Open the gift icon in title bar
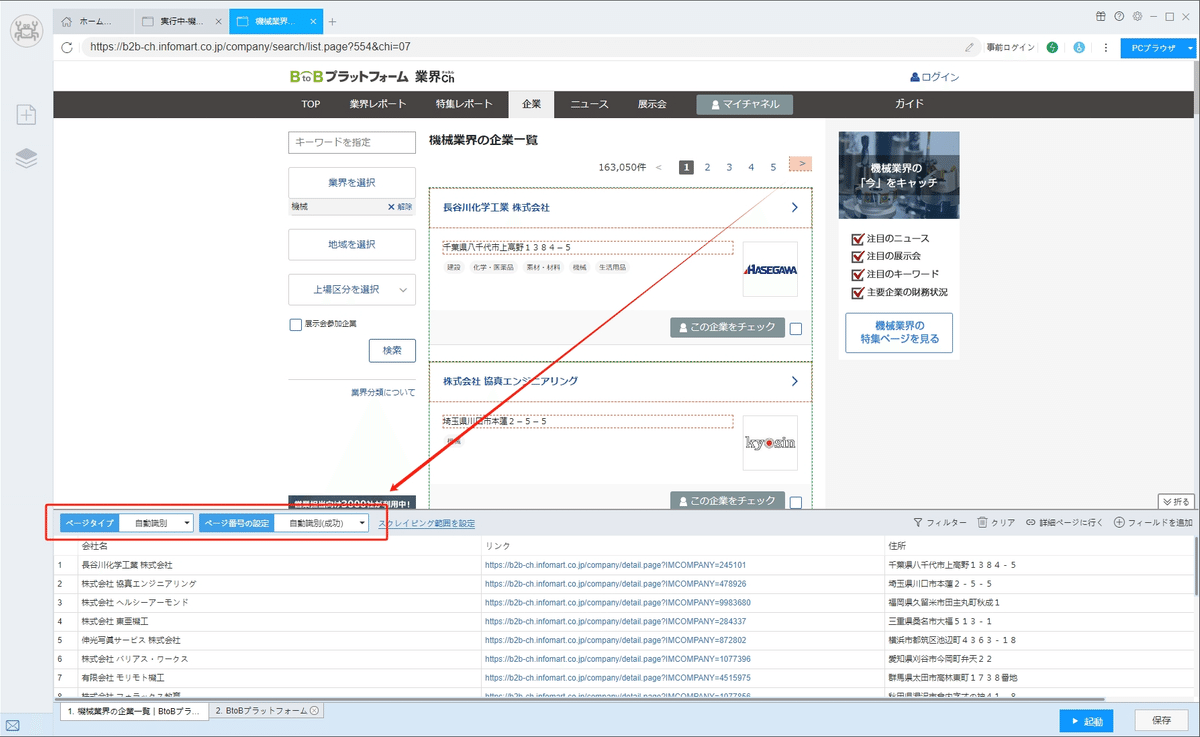The width and height of the screenshot is (1200, 737). click(1101, 16)
